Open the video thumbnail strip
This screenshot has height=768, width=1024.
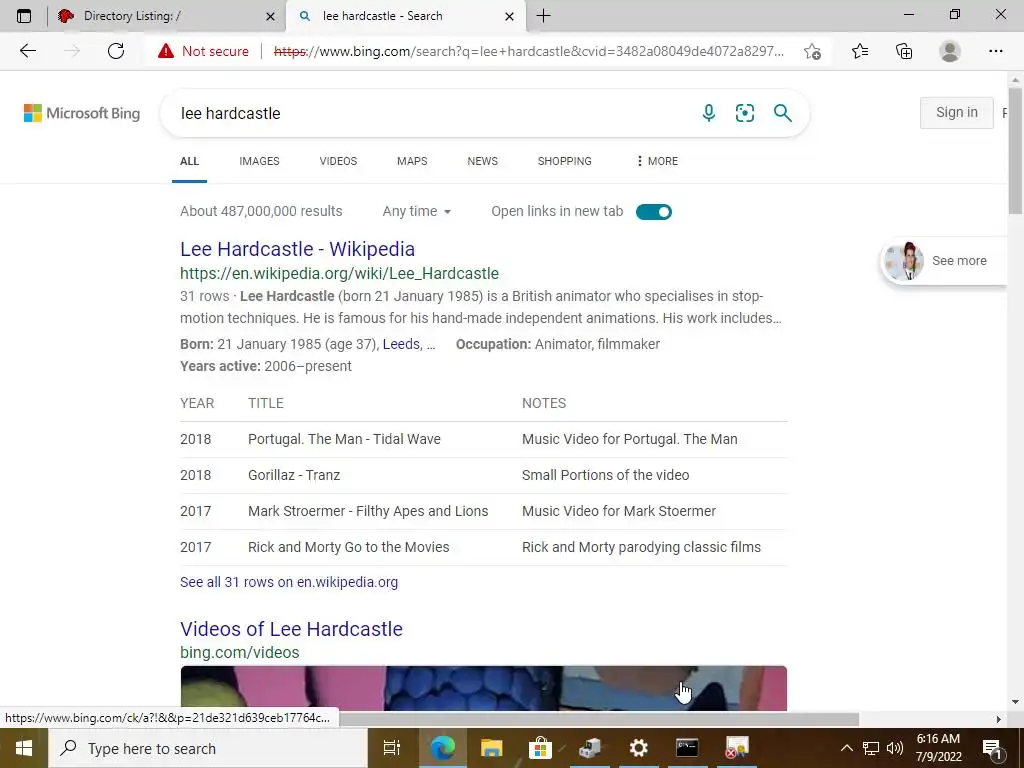click(484, 688)
